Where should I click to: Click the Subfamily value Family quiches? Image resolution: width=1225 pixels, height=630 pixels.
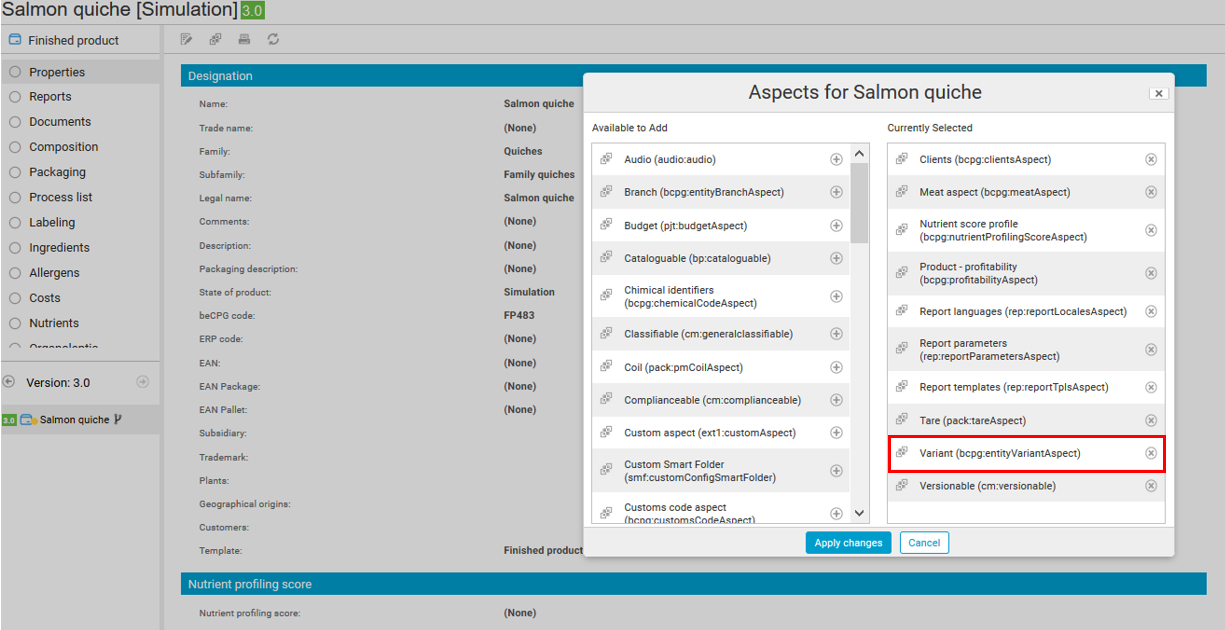tap(539, 175)
